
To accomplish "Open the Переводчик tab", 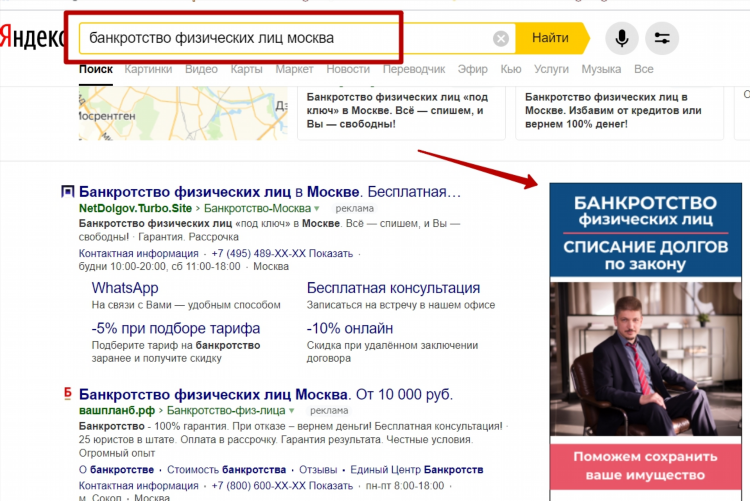I will tap(414, 69).
